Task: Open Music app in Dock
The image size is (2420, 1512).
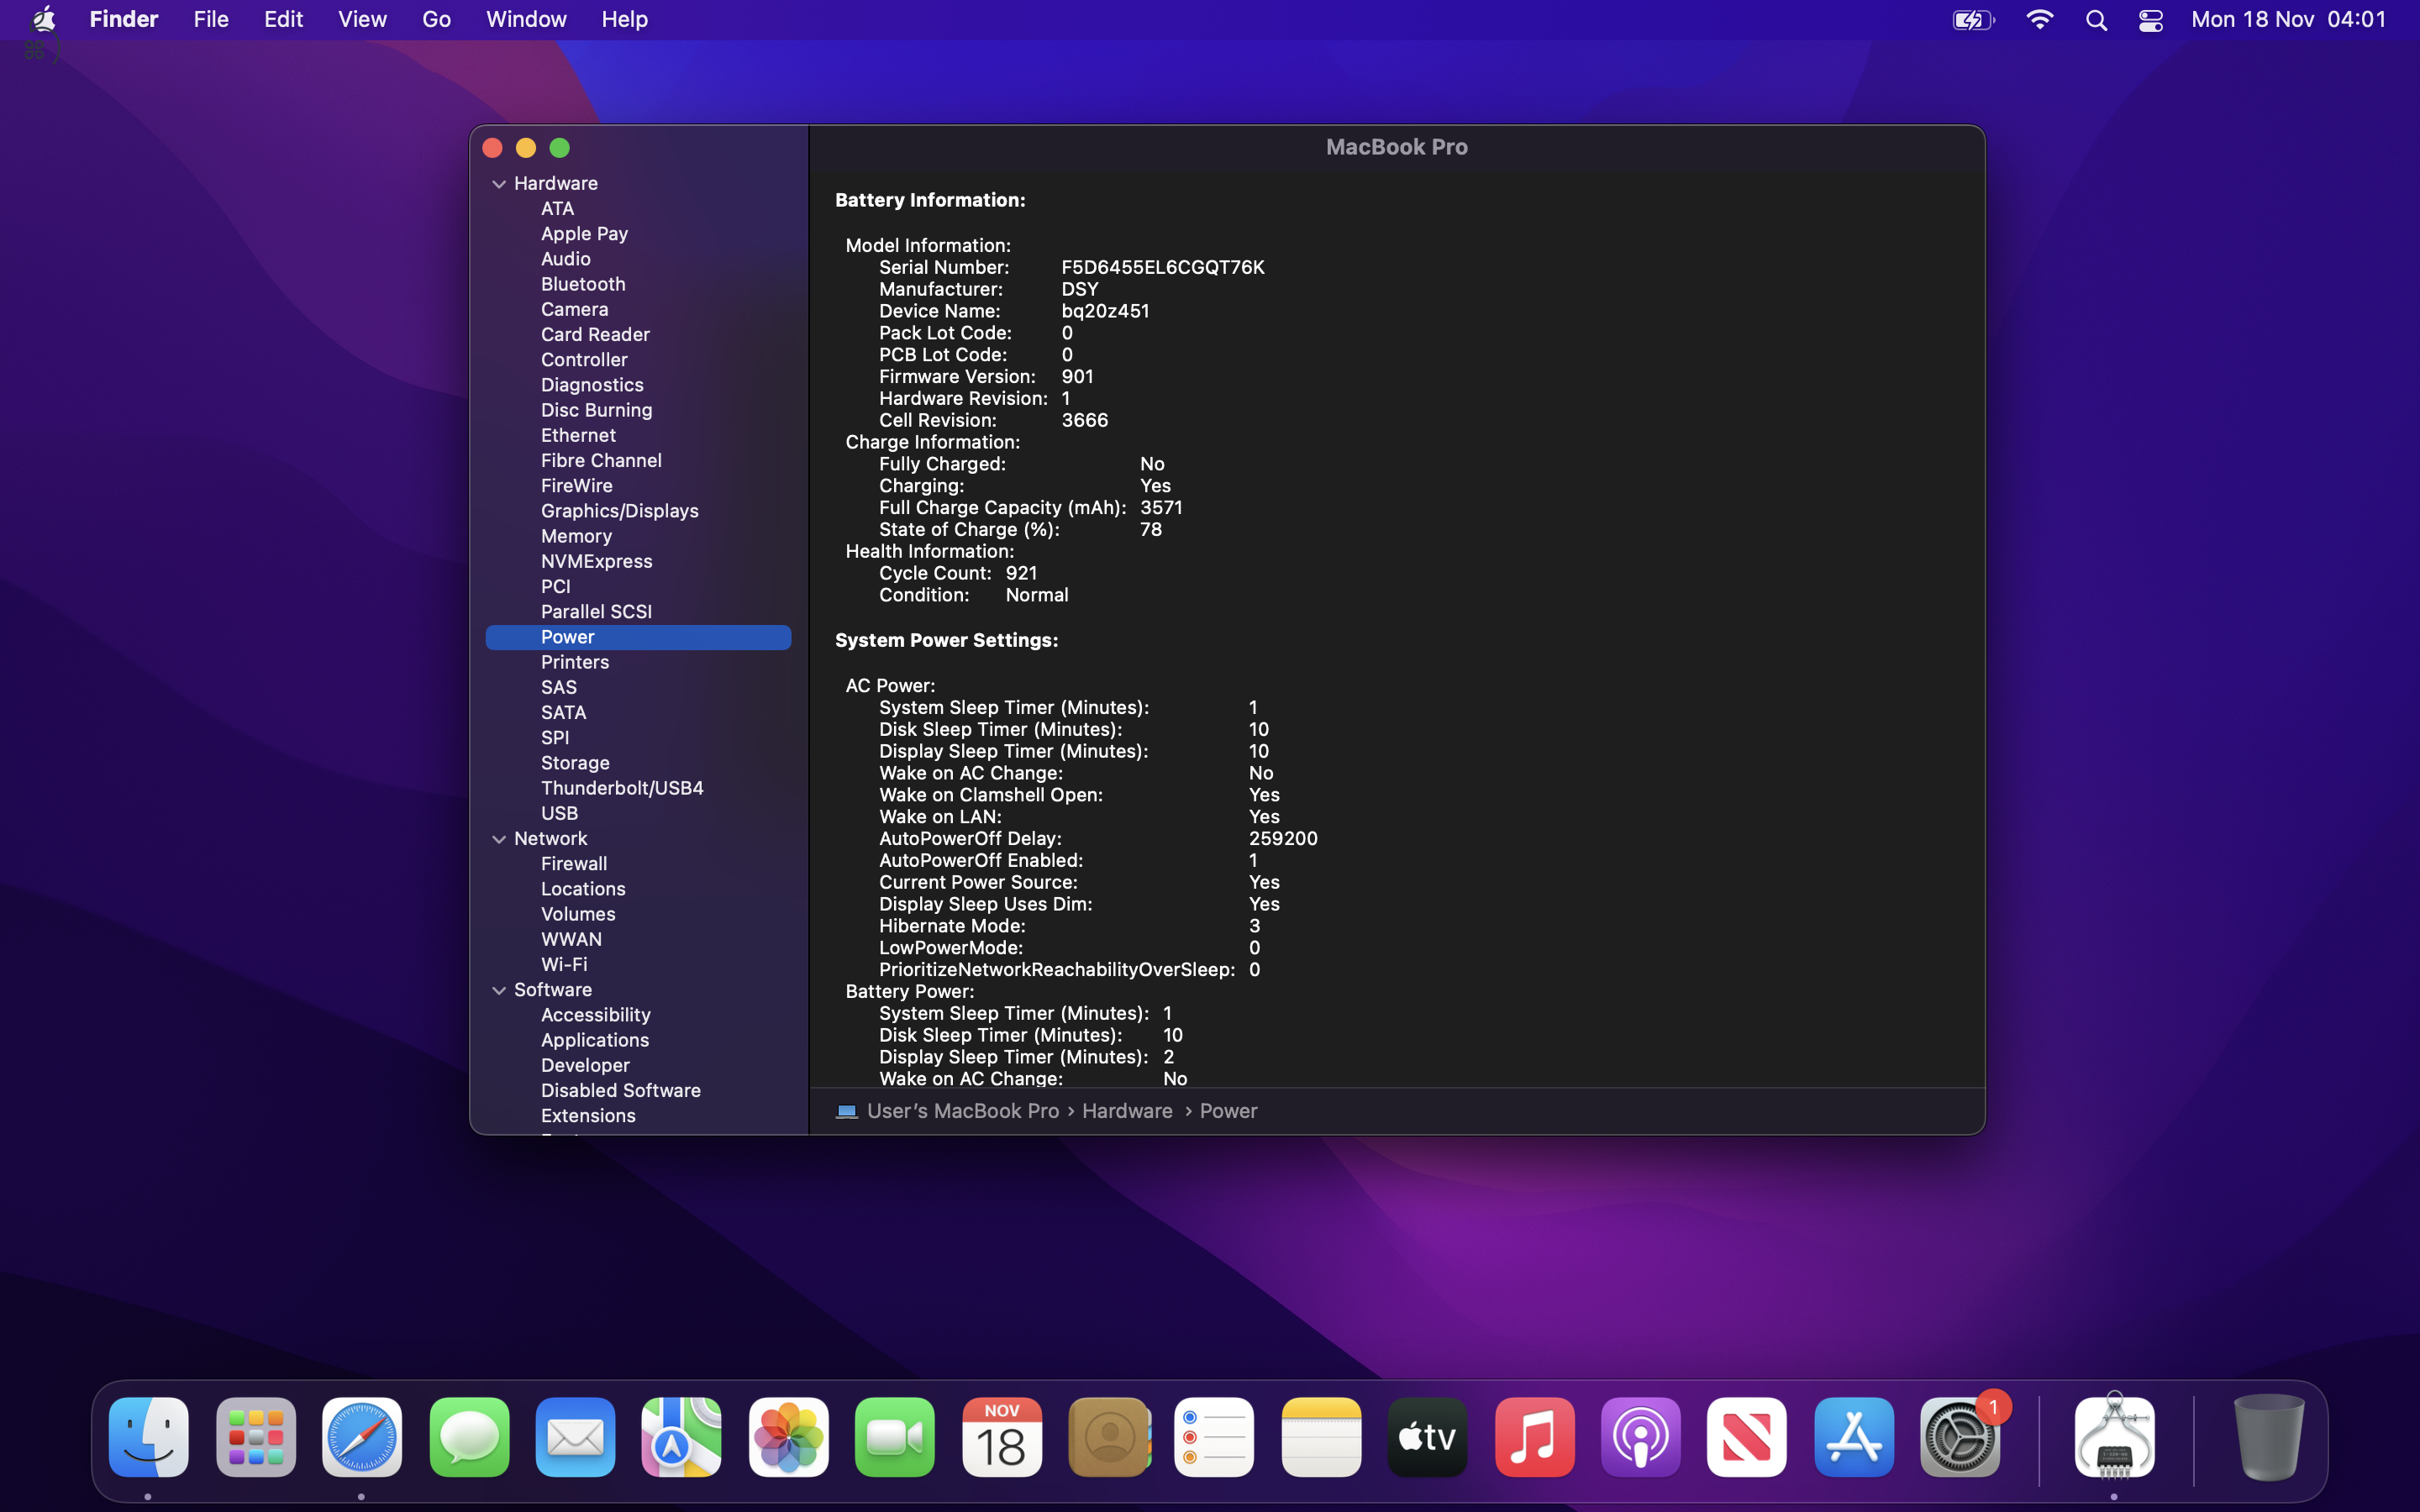Action: 1535,1437
